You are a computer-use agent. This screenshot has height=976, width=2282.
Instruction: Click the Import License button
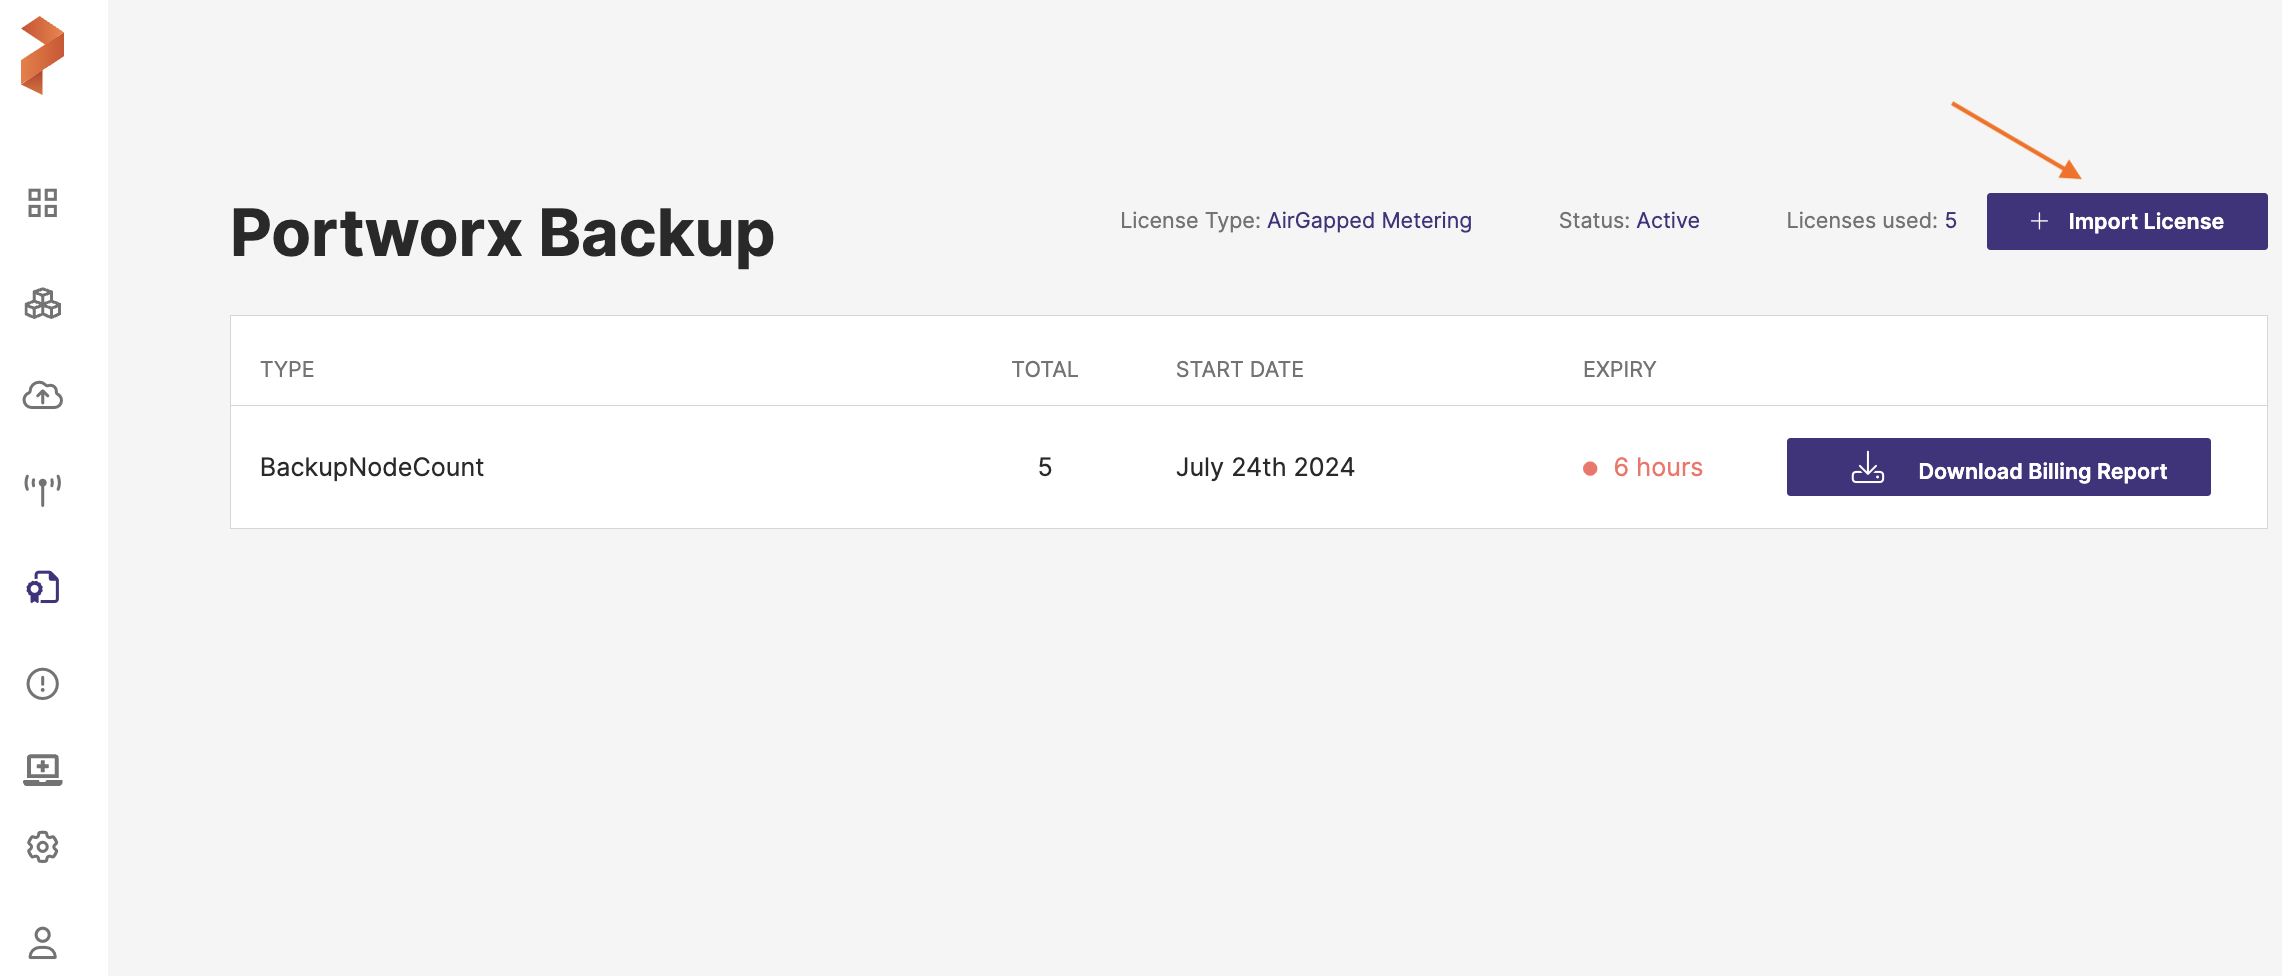2126,221
